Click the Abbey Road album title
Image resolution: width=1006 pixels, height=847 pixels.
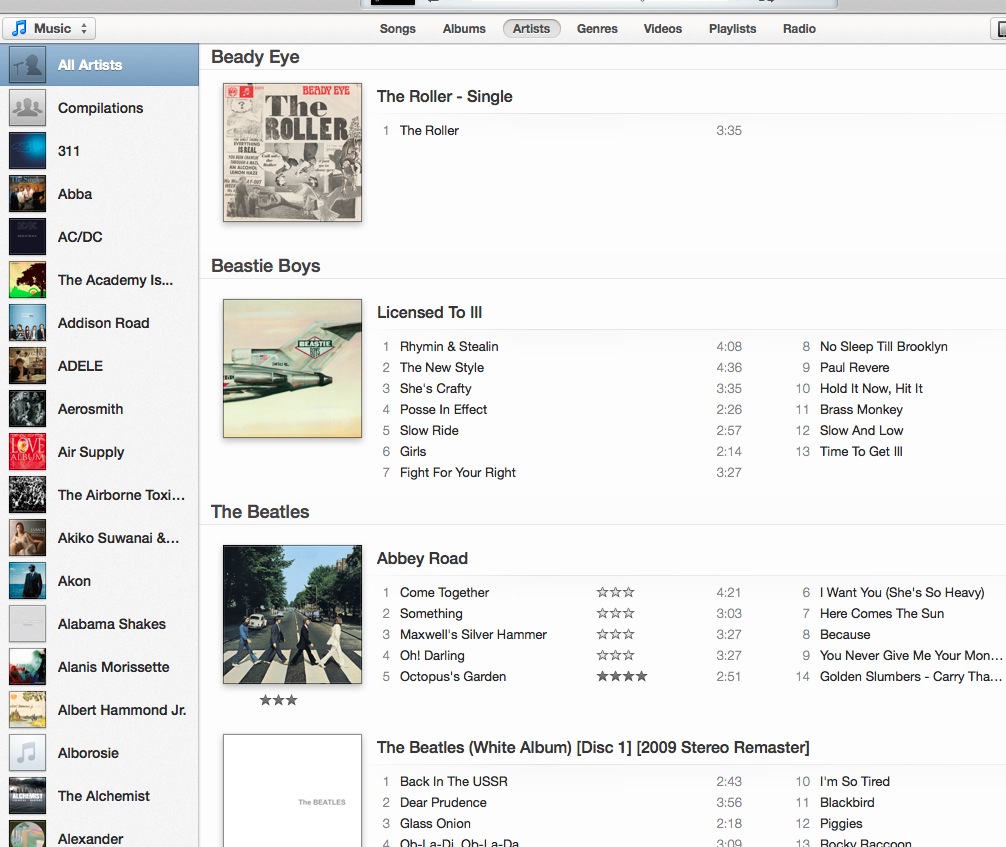point(422,558)
